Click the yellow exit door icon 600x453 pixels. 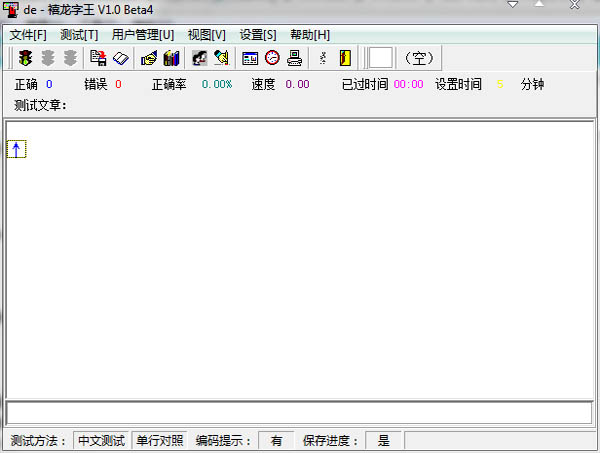(345, 58)
